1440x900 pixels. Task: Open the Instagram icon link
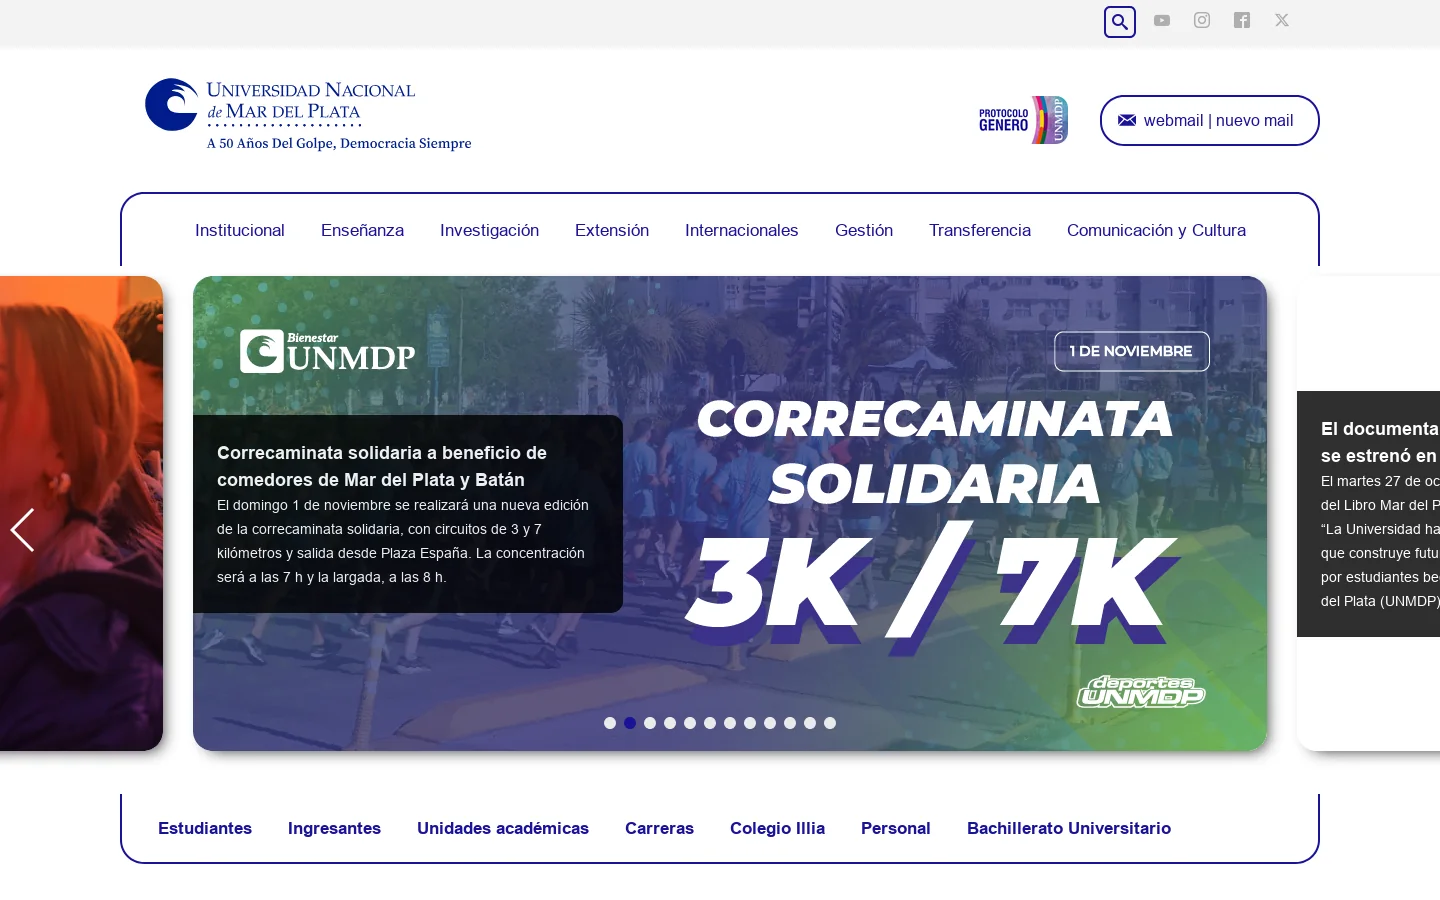(1202, 20)
